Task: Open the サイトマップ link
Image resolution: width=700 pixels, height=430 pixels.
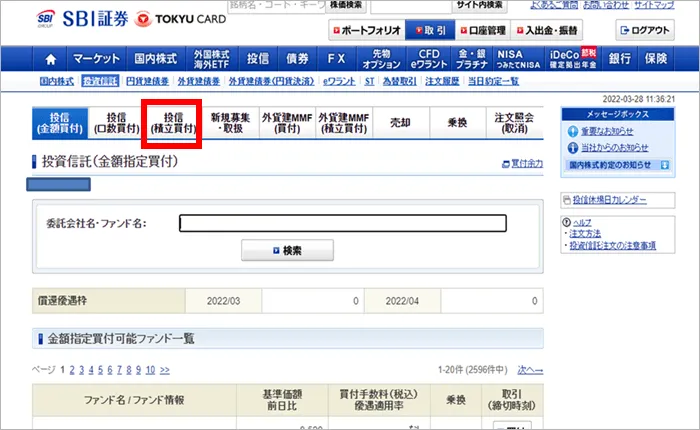Action: click(654, 4)
